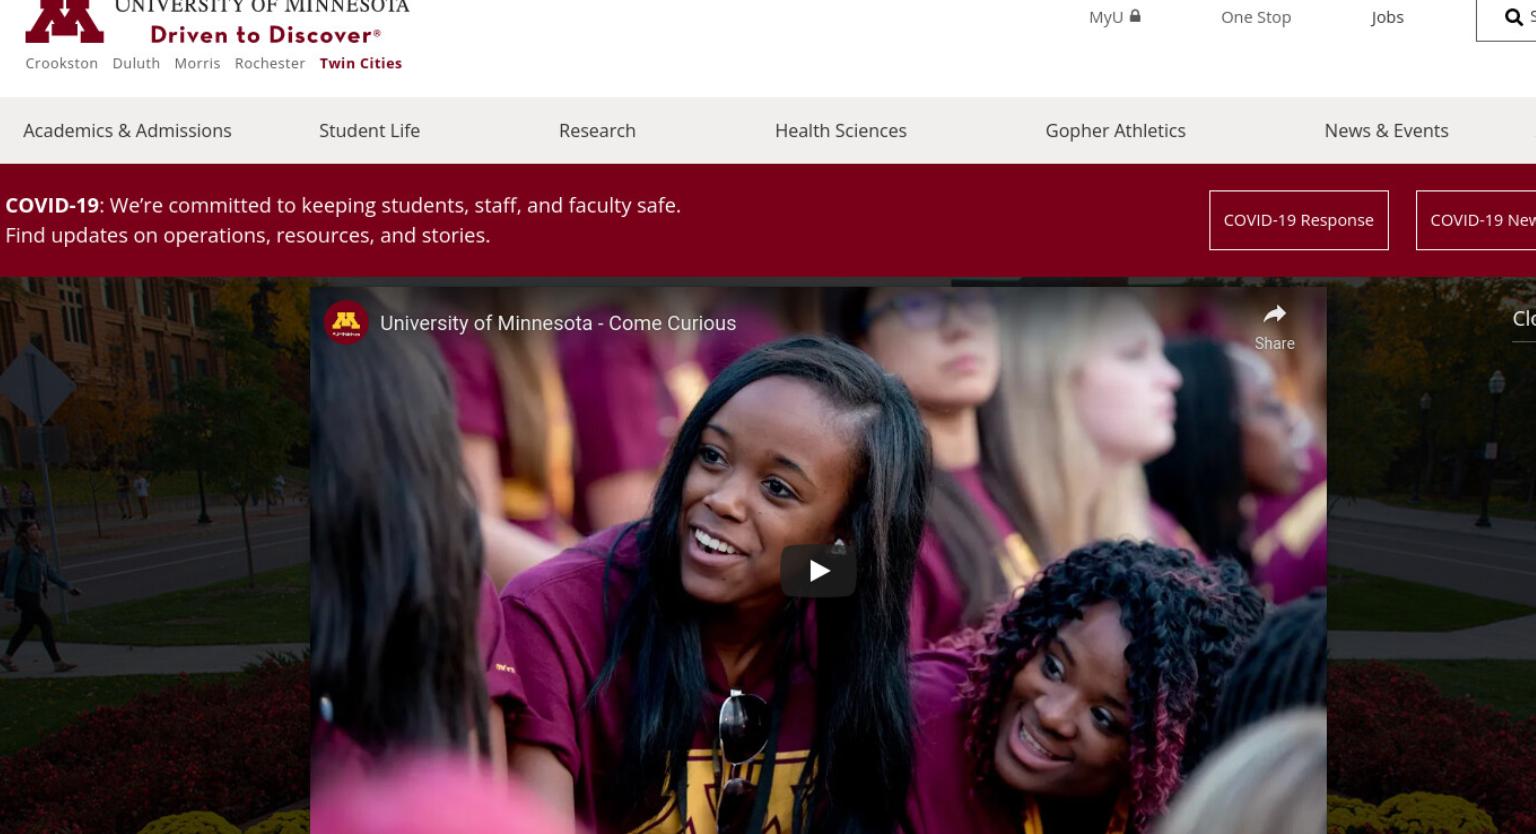Open the Academics & Admissions menu

point(127,131)
